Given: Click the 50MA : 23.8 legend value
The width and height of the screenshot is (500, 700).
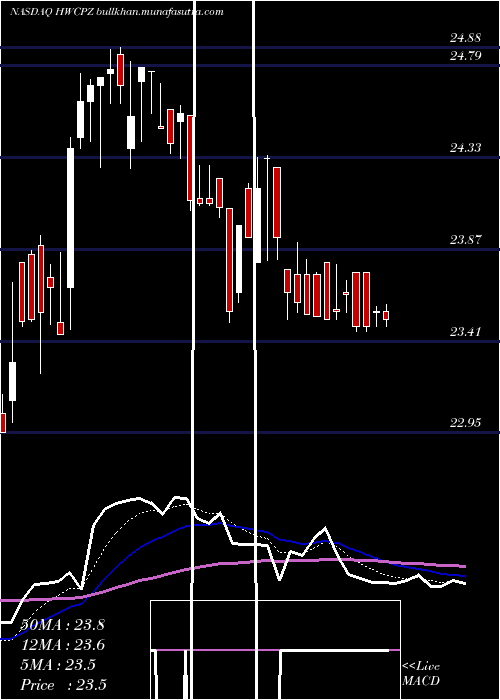Looking at the screenshot, I should click(x=62, y=625).
